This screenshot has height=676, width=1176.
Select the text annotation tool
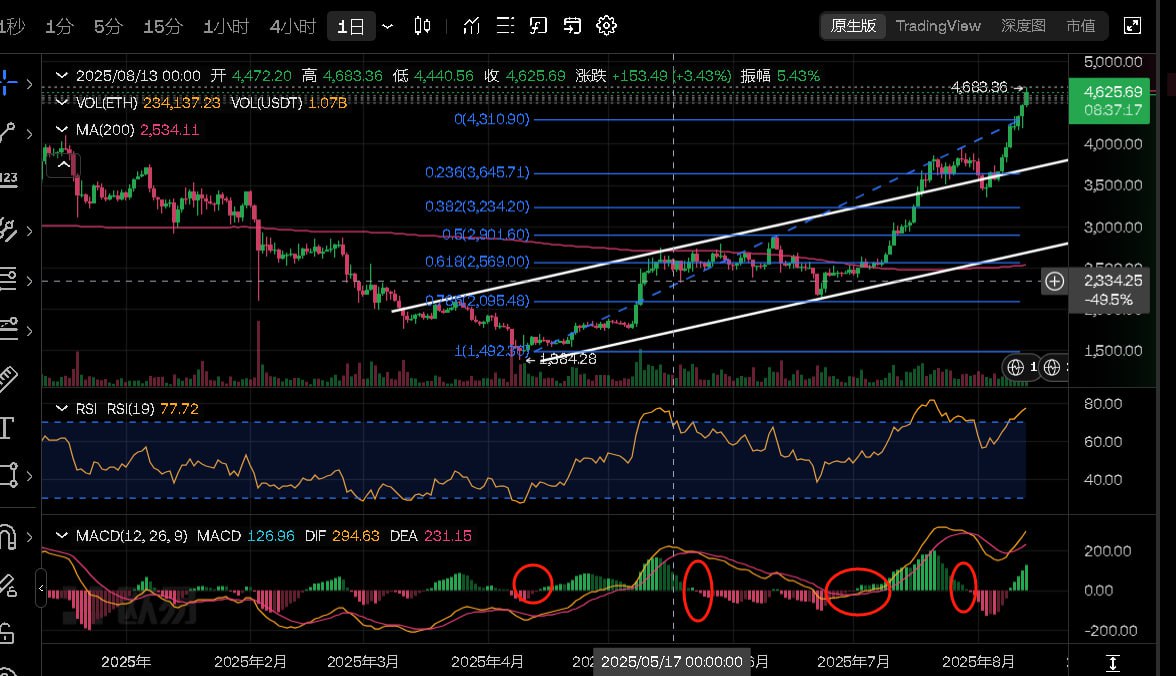[x=7, y=428]
